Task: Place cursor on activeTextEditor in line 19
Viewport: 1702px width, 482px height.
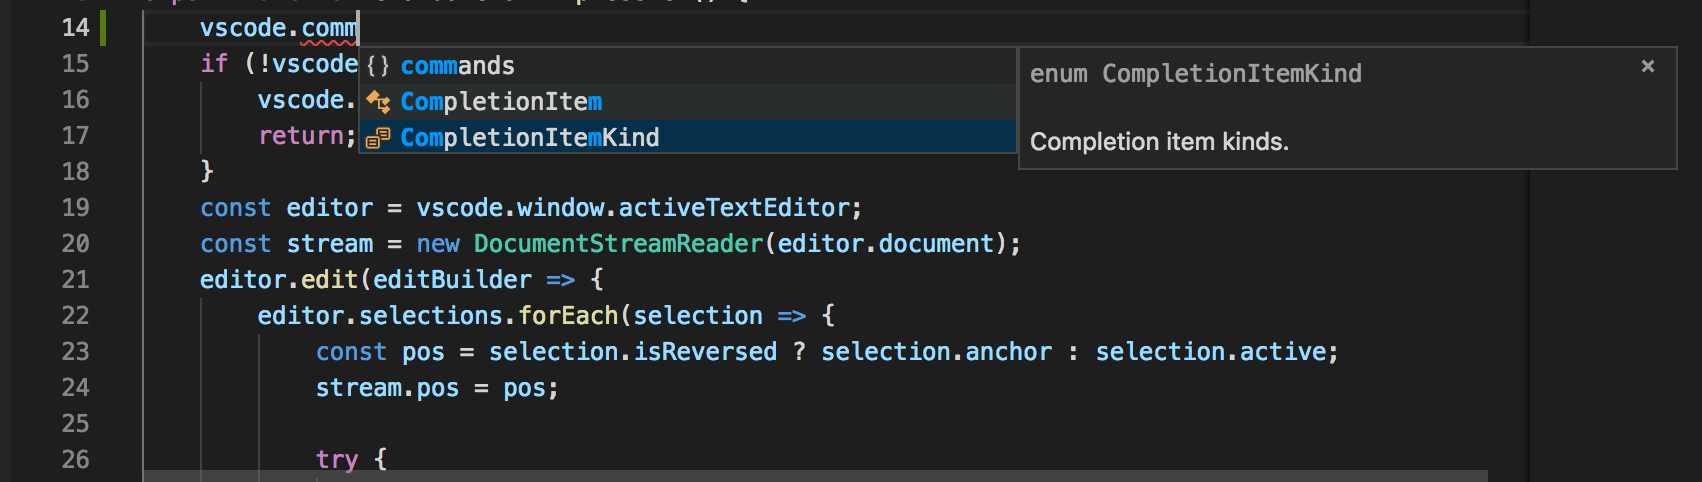Action: (x=734, y=208)
